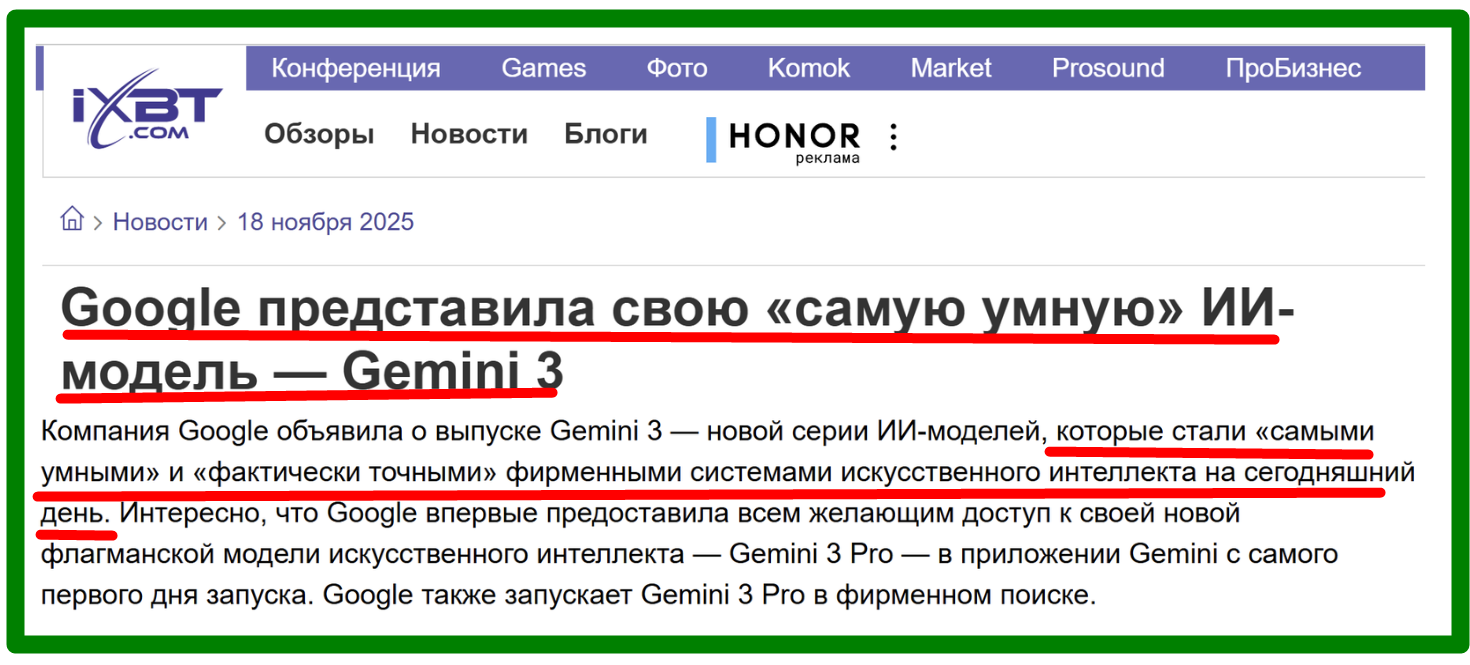This screenshot has width=1470, height=665.
Task: Go to home via house icon
Action: [72, 220]
